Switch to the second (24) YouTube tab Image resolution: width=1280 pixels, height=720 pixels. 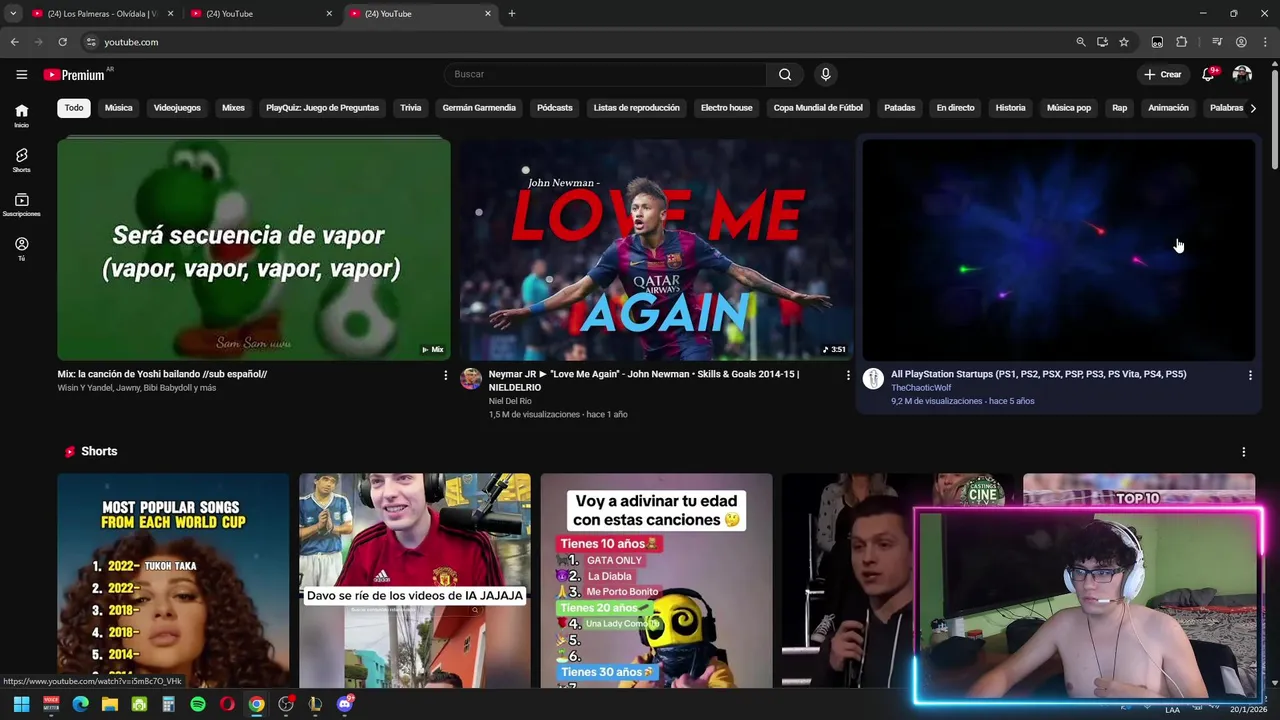[x=260, y=14]
